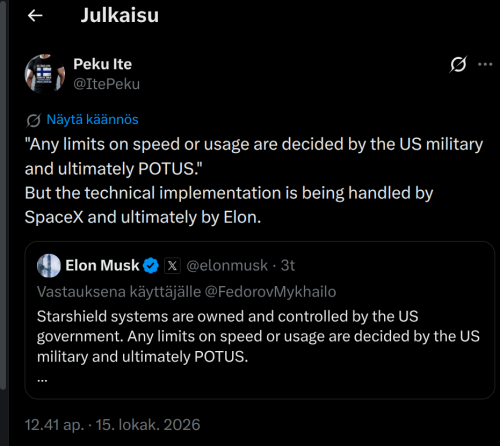Viewport: 500px width, 446px height.
Task: Go back with the left arrow
Action: [x=35, y=15]
